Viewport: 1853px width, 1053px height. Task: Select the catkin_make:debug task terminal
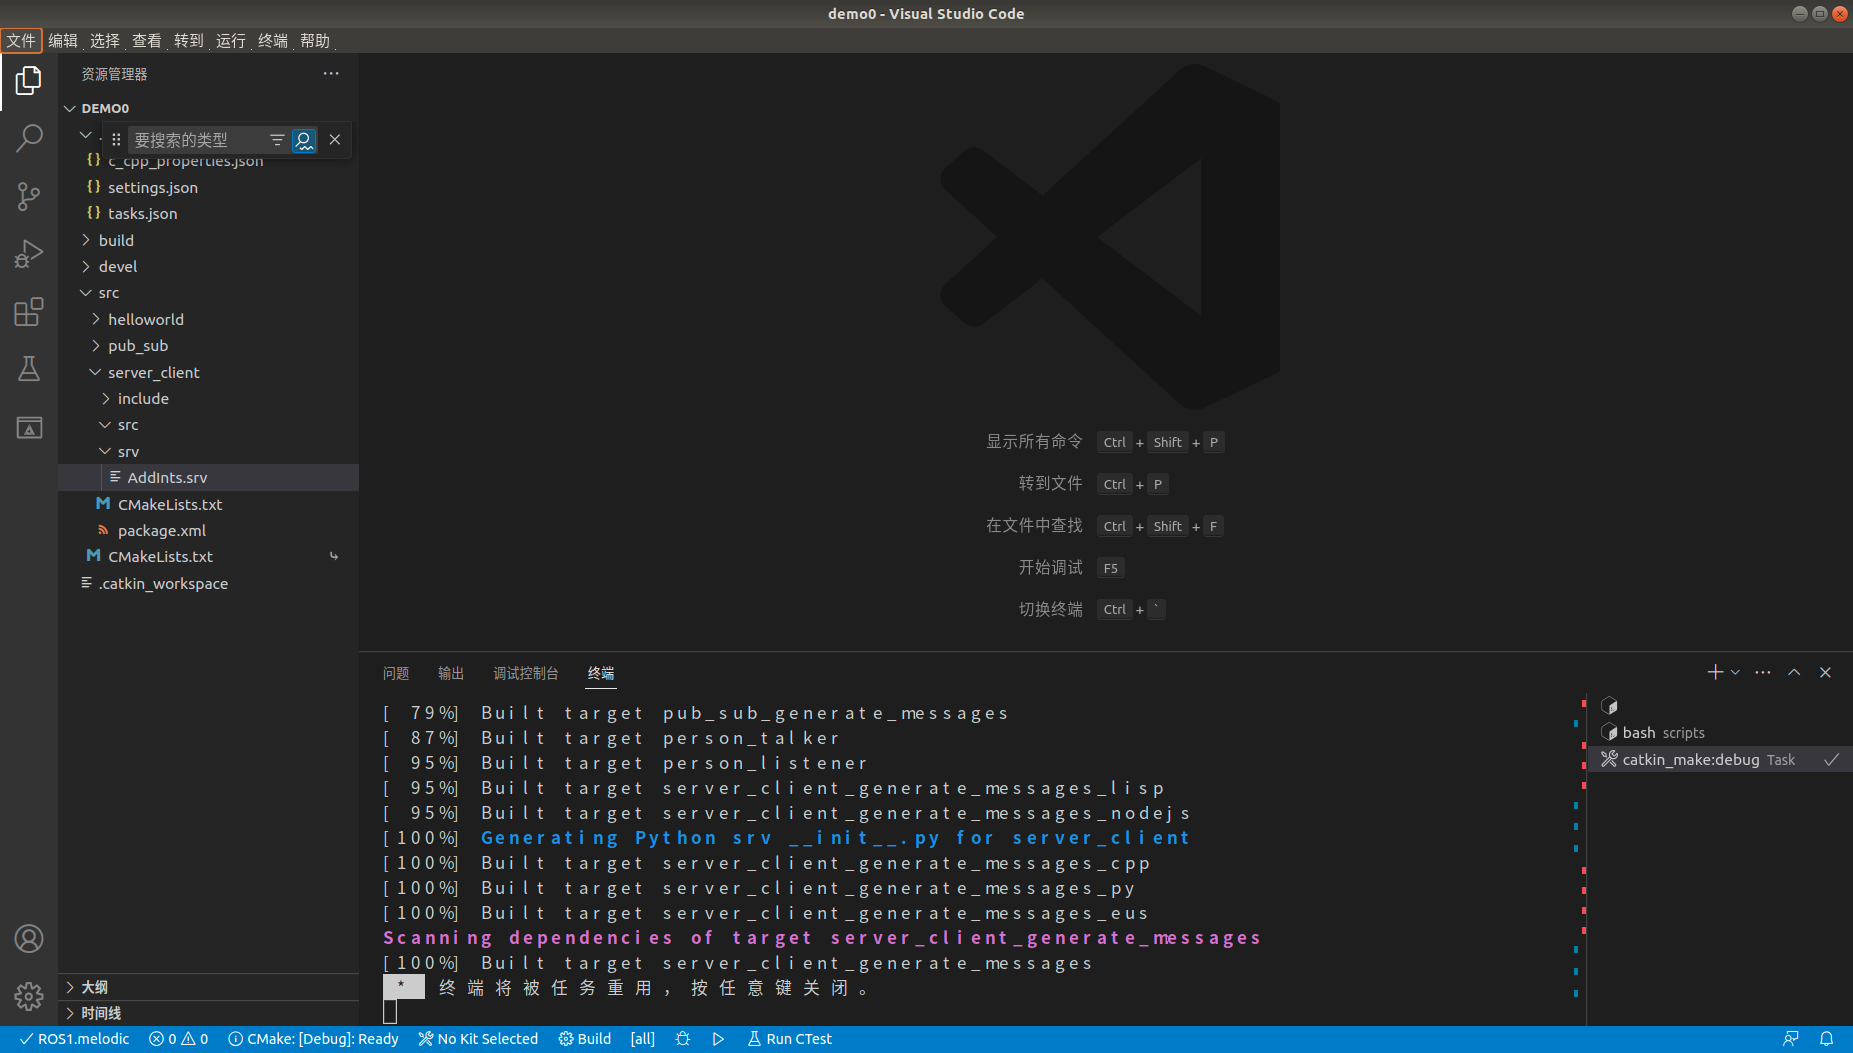[x=1720, y=759]
